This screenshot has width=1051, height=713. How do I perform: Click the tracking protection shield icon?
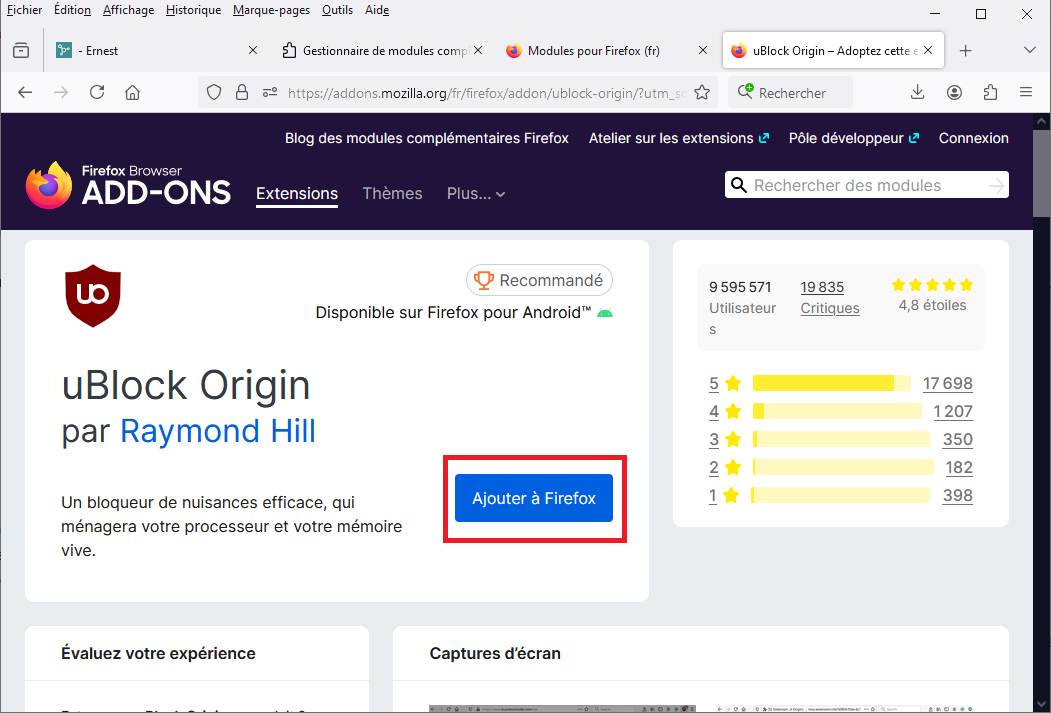213,93
